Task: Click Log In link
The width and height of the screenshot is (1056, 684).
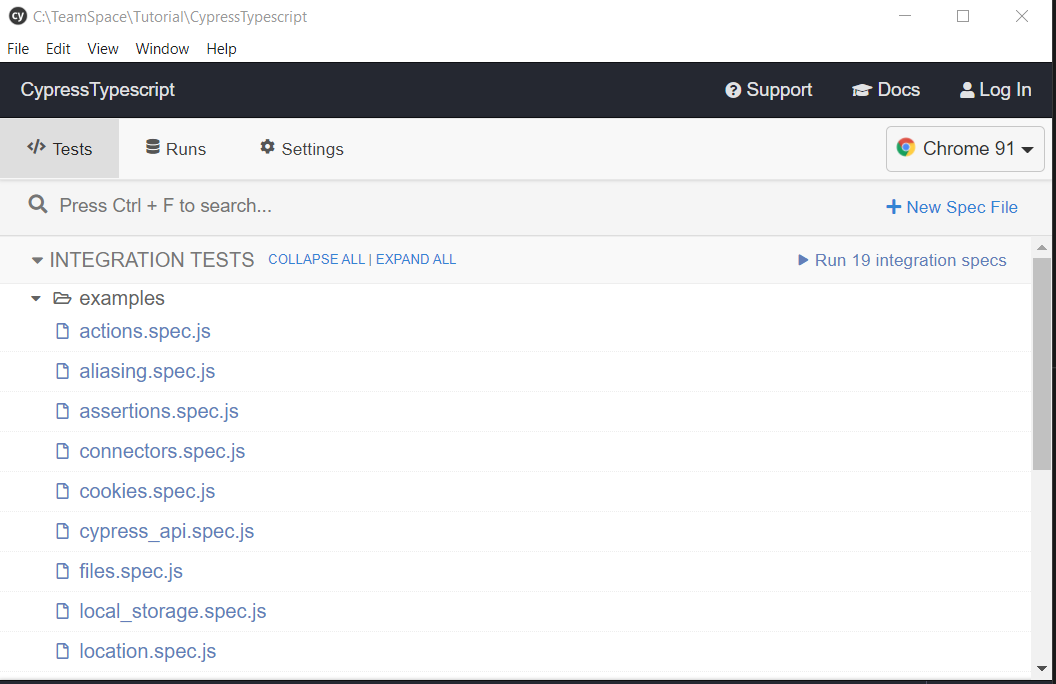Action: pos(995,90)
